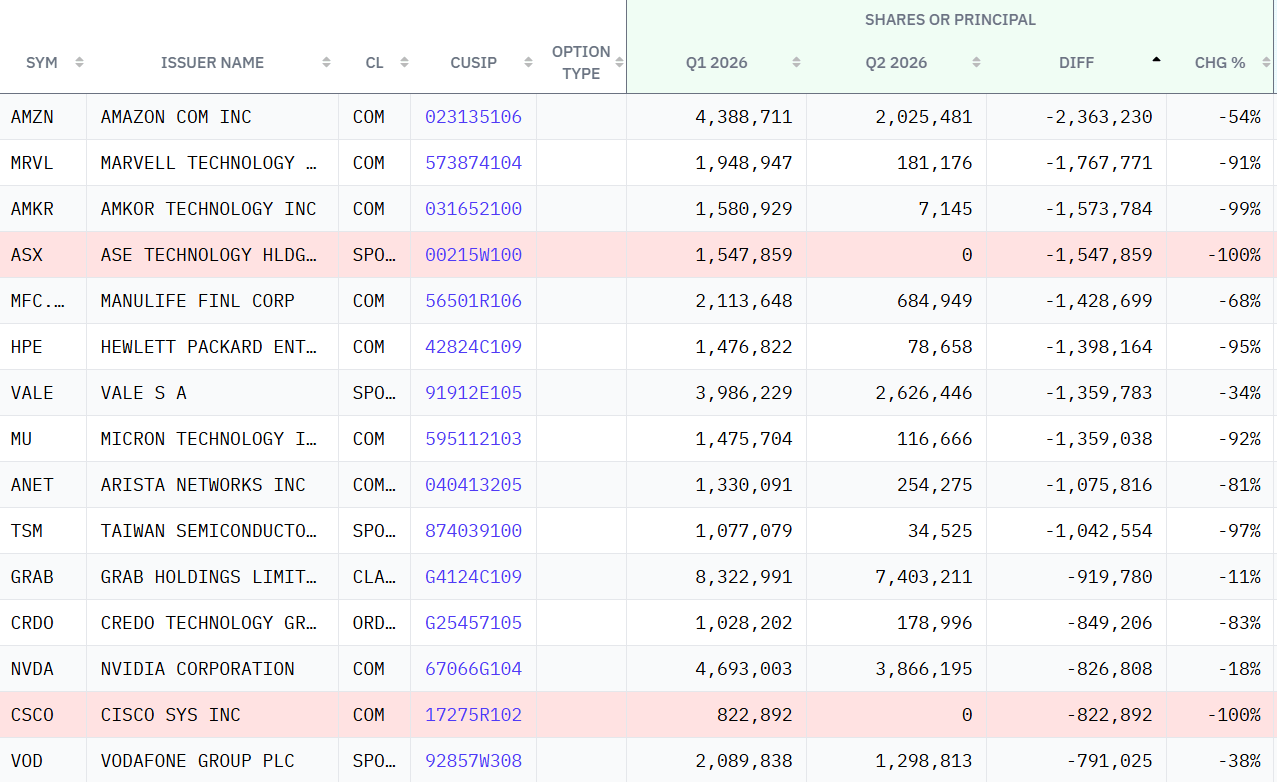Select the TSM symbol cell
The width and height of the screenshot is (1277, 782).
43,531
